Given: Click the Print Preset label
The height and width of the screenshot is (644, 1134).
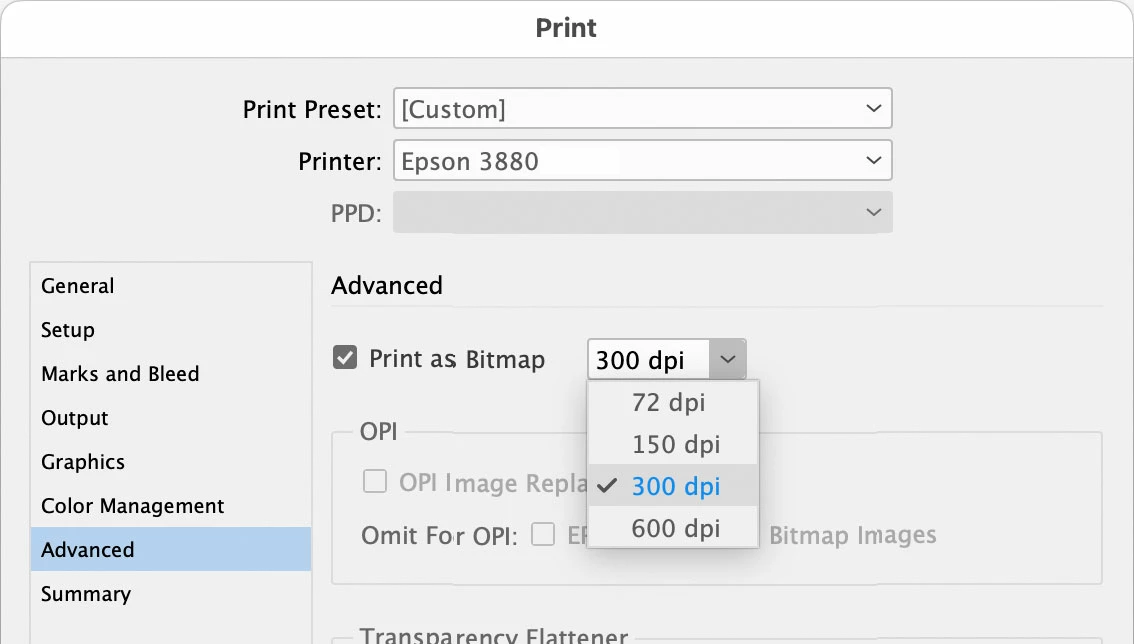Looking at the screenshot, I should pos(312,109).
